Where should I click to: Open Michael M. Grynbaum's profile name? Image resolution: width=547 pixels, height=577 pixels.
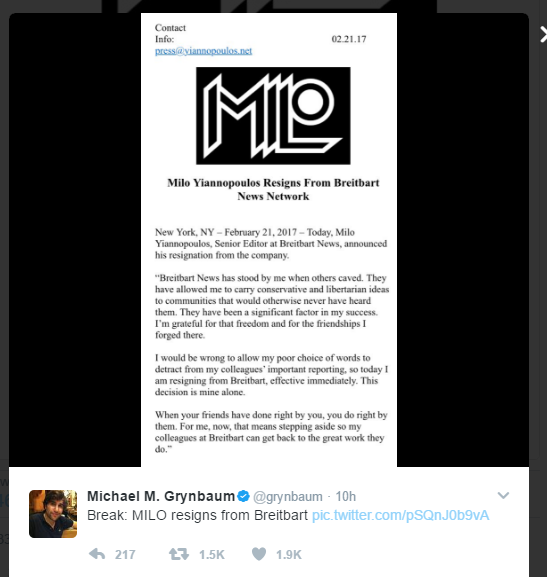pos(161,496)
